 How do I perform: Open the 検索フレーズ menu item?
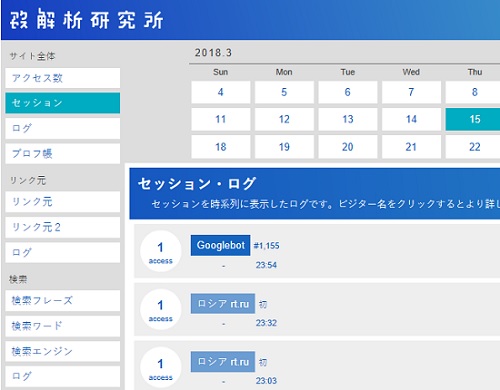(x=63, y=301)
